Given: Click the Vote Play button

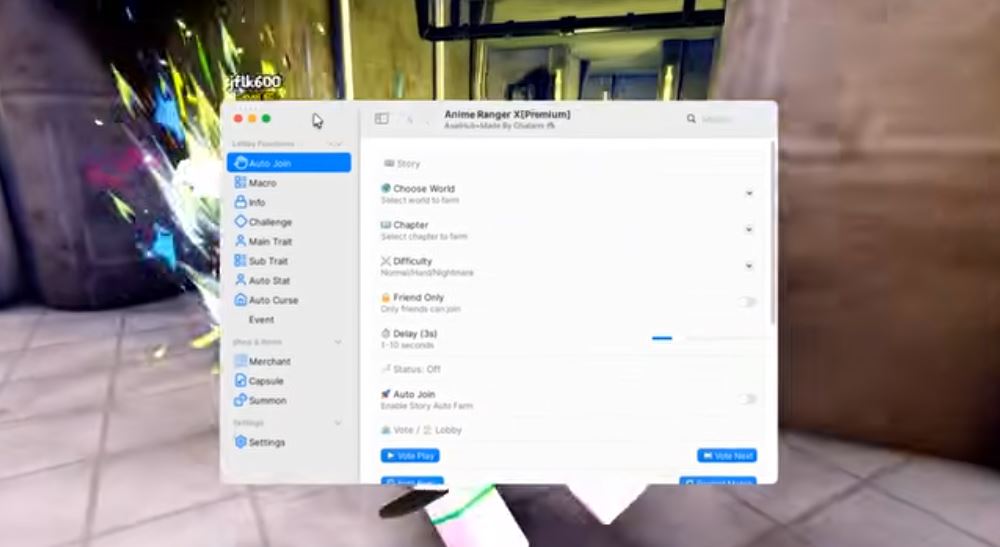Looking at the screenshot, I should 410,456.
